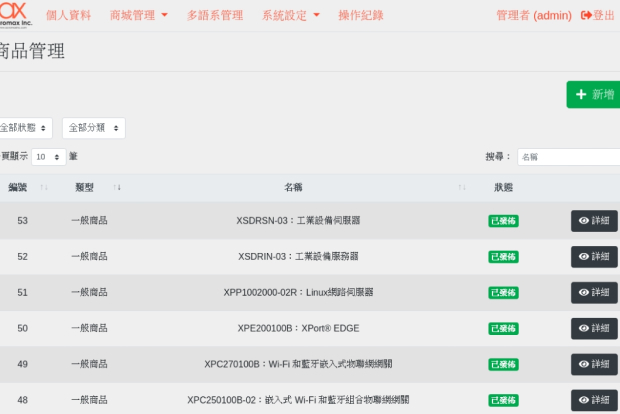Change the rows-per-page 10 dropdown
The image size is (620, 414).
pos(48,157)
